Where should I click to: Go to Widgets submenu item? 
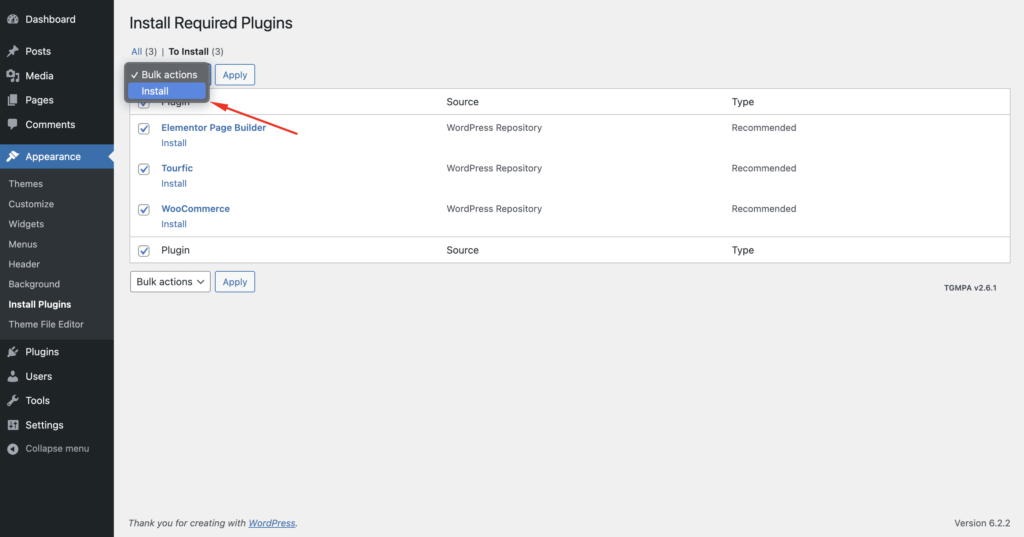pos(26,224)
